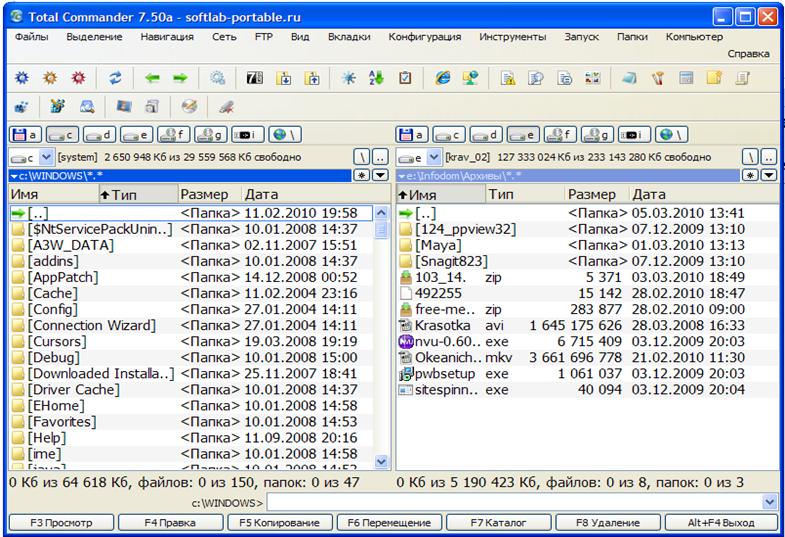Screen dimensions: 785x537
Task: Switch left panel to drive d
Action: (100, 135)
